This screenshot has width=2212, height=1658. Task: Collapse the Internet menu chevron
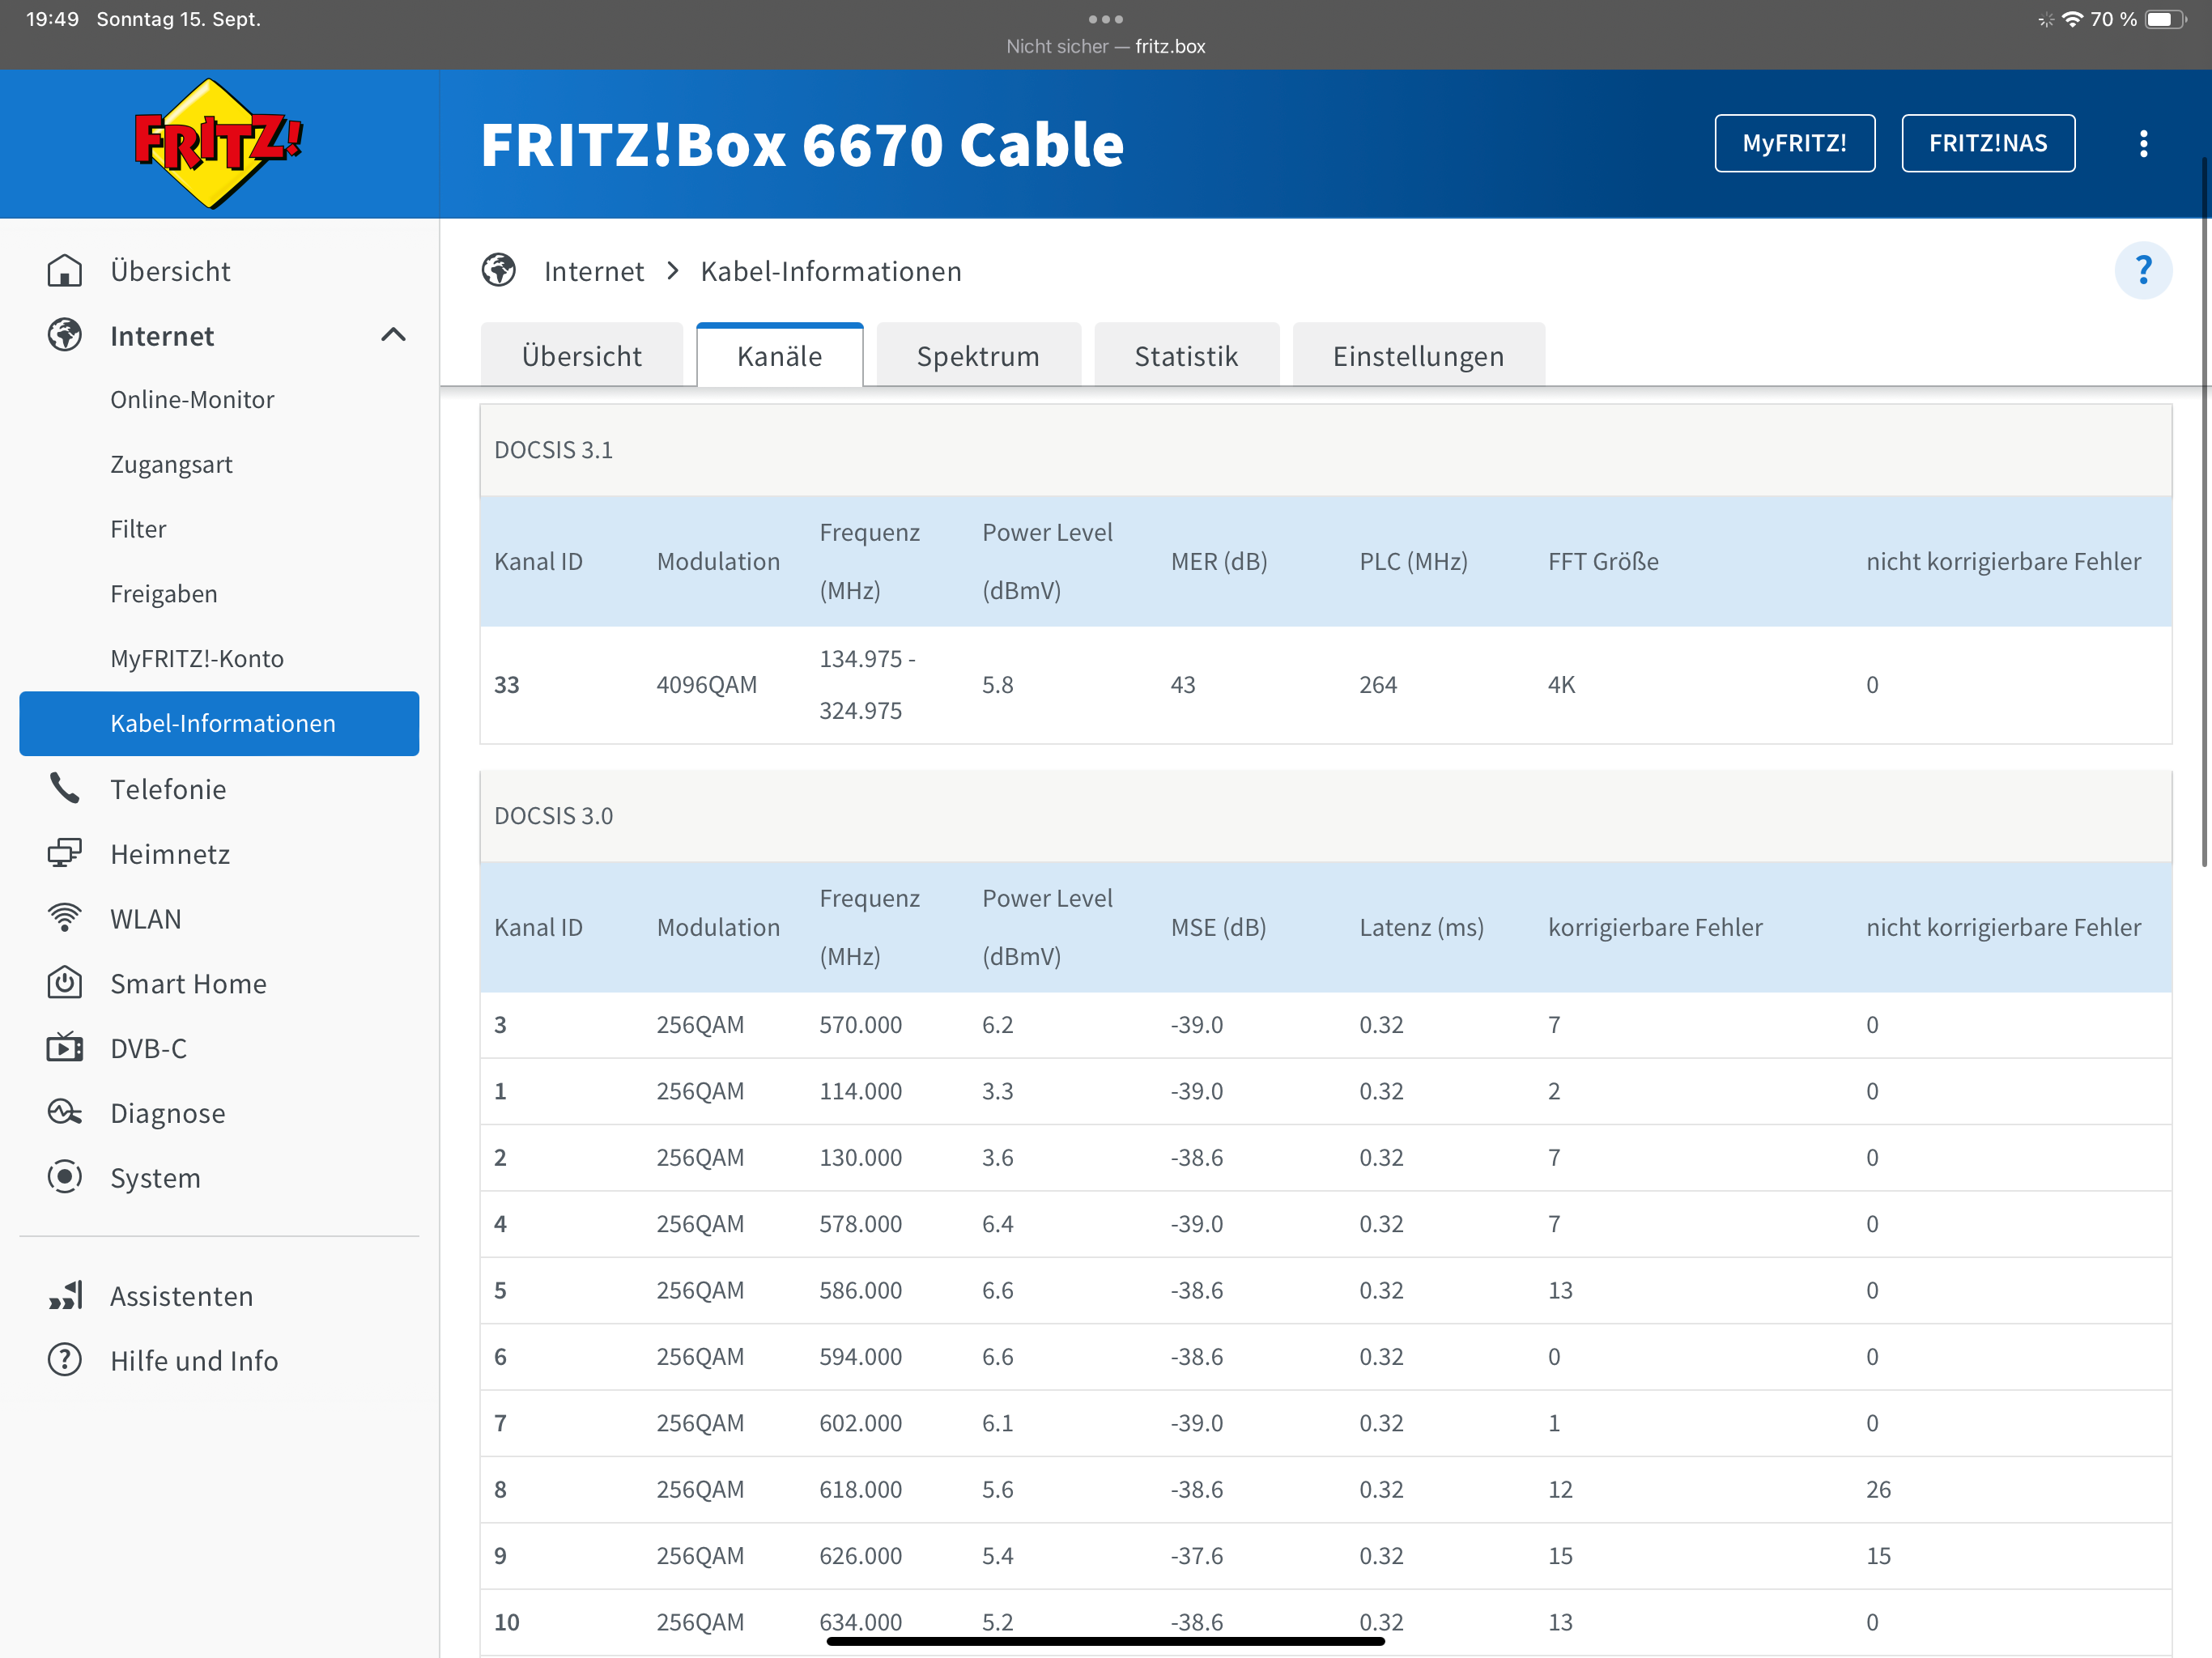coord(393,335)
